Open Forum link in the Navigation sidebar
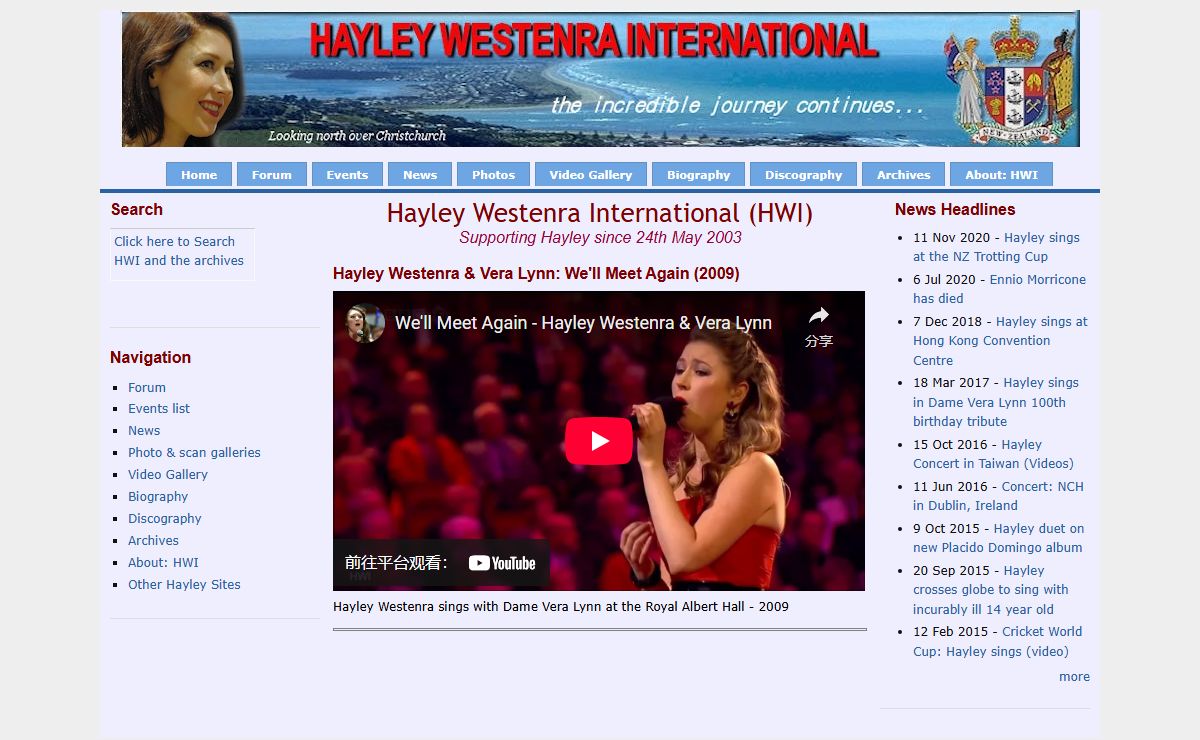The width and height of the screenshot is (1200, 740). 147,387
